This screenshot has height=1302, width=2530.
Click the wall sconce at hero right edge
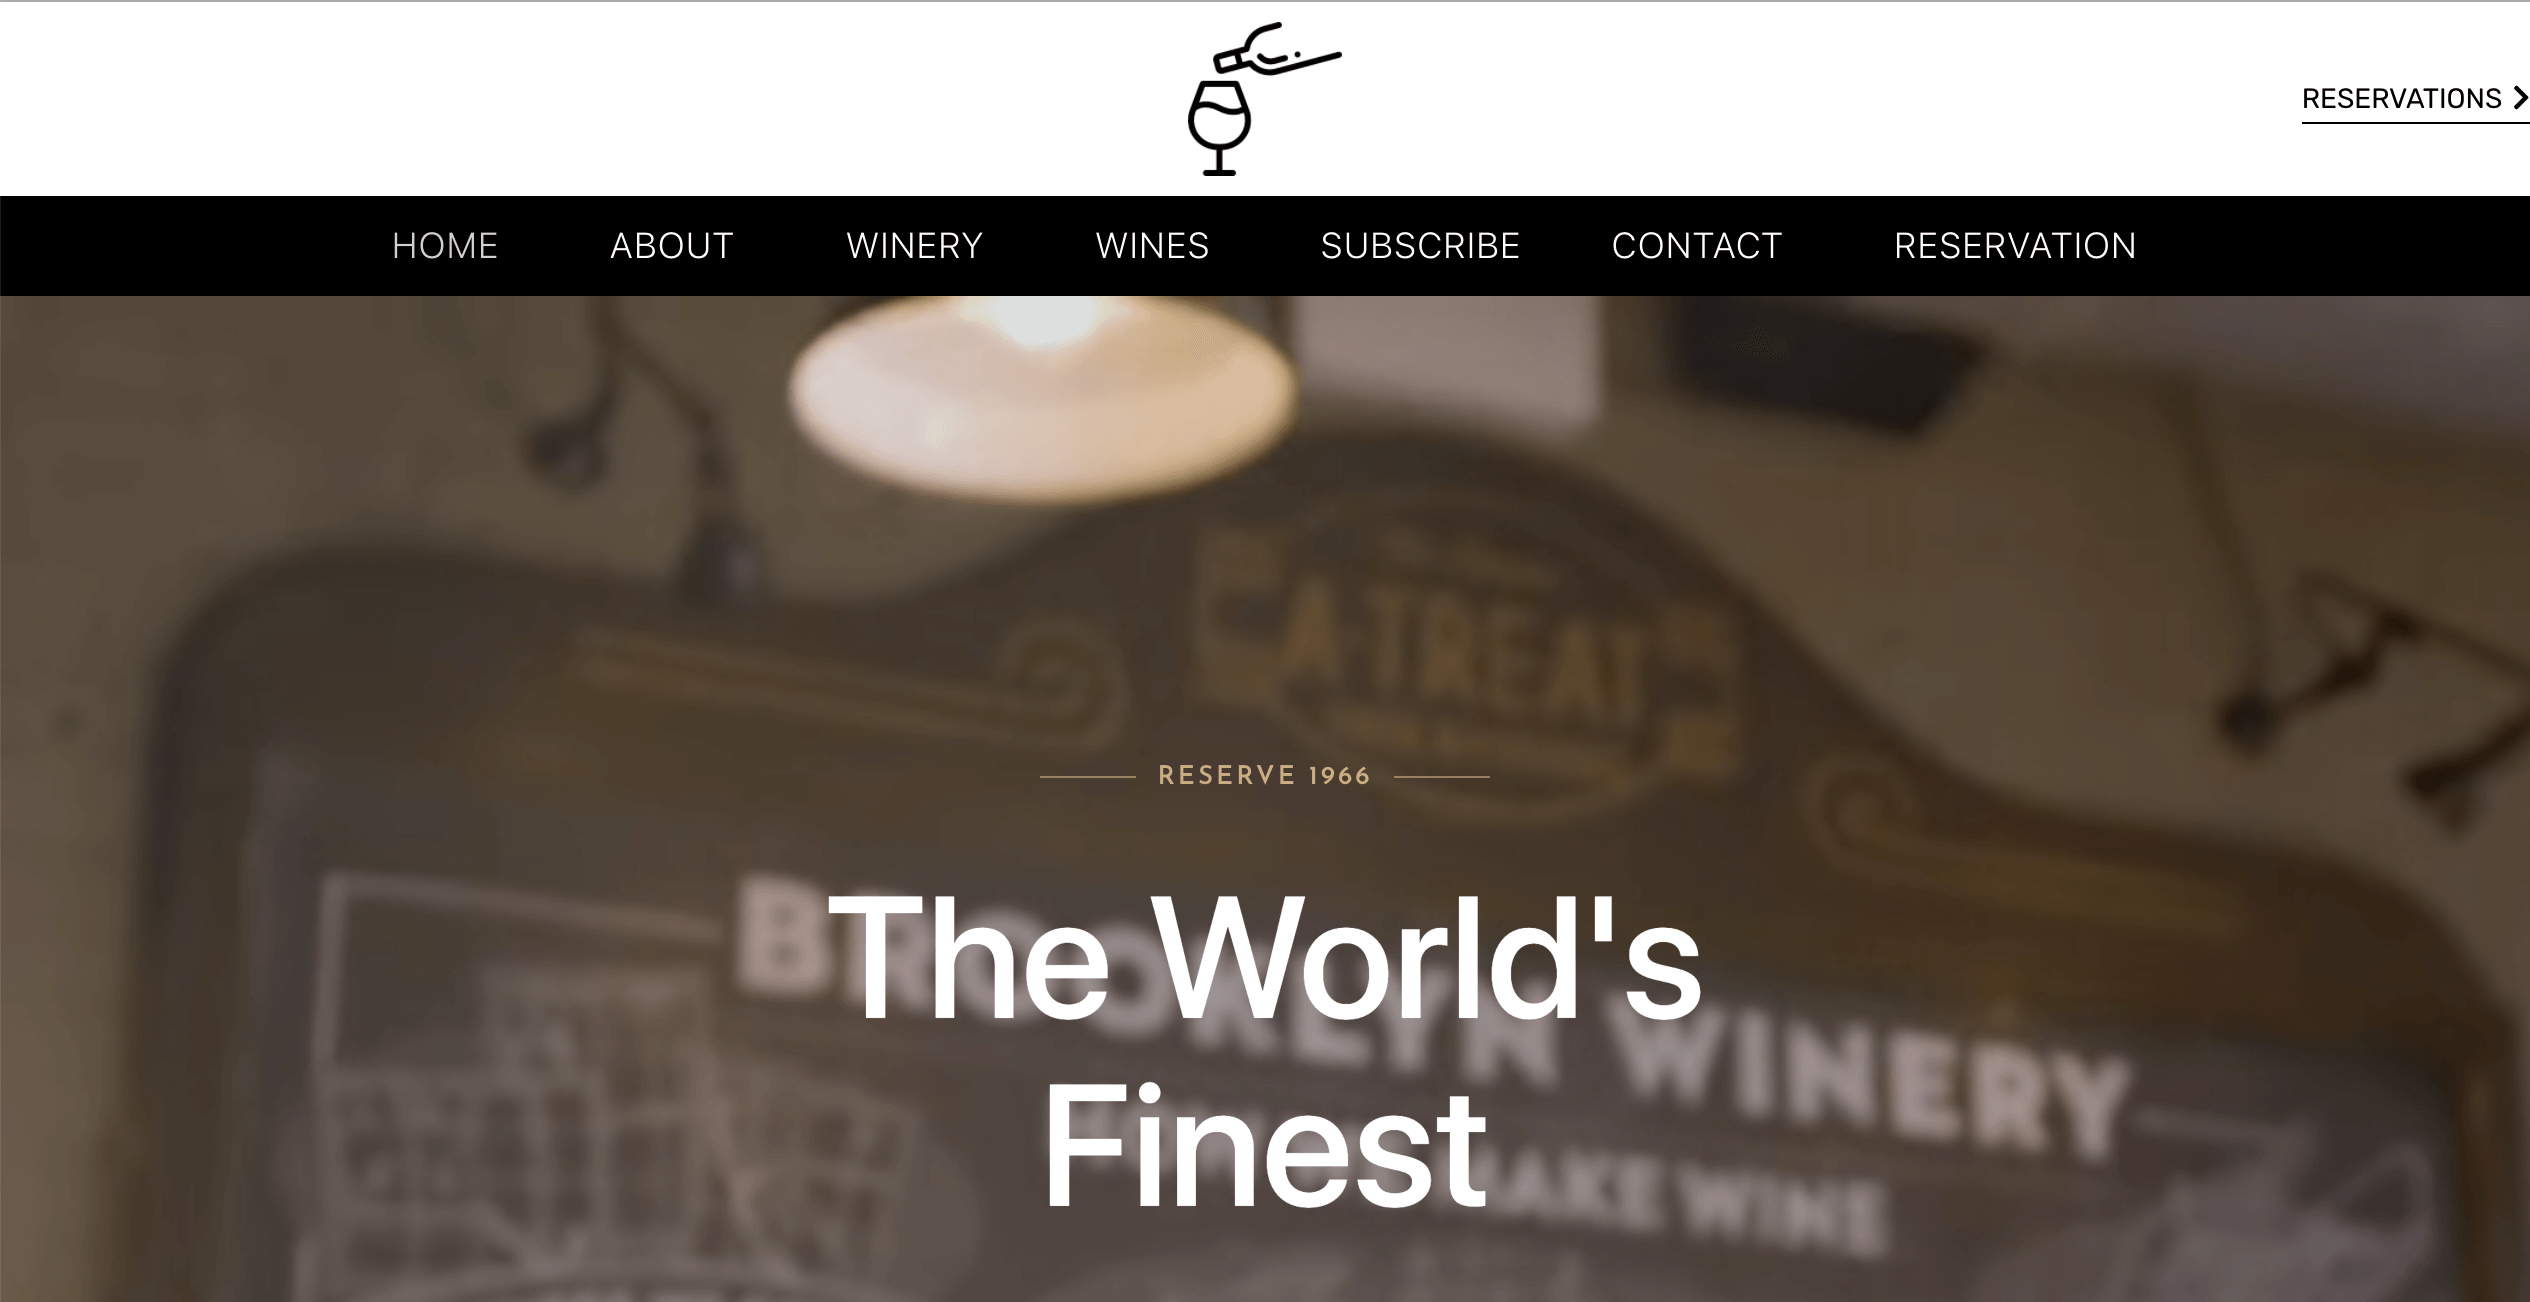pyautogui.click(x=2380, y=690)
